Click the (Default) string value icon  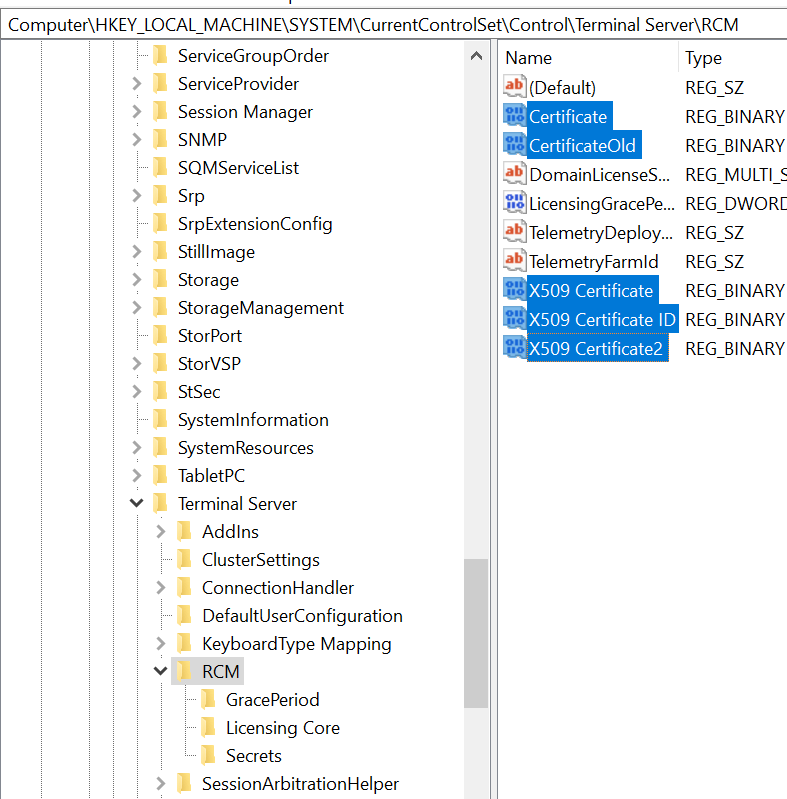514,87
